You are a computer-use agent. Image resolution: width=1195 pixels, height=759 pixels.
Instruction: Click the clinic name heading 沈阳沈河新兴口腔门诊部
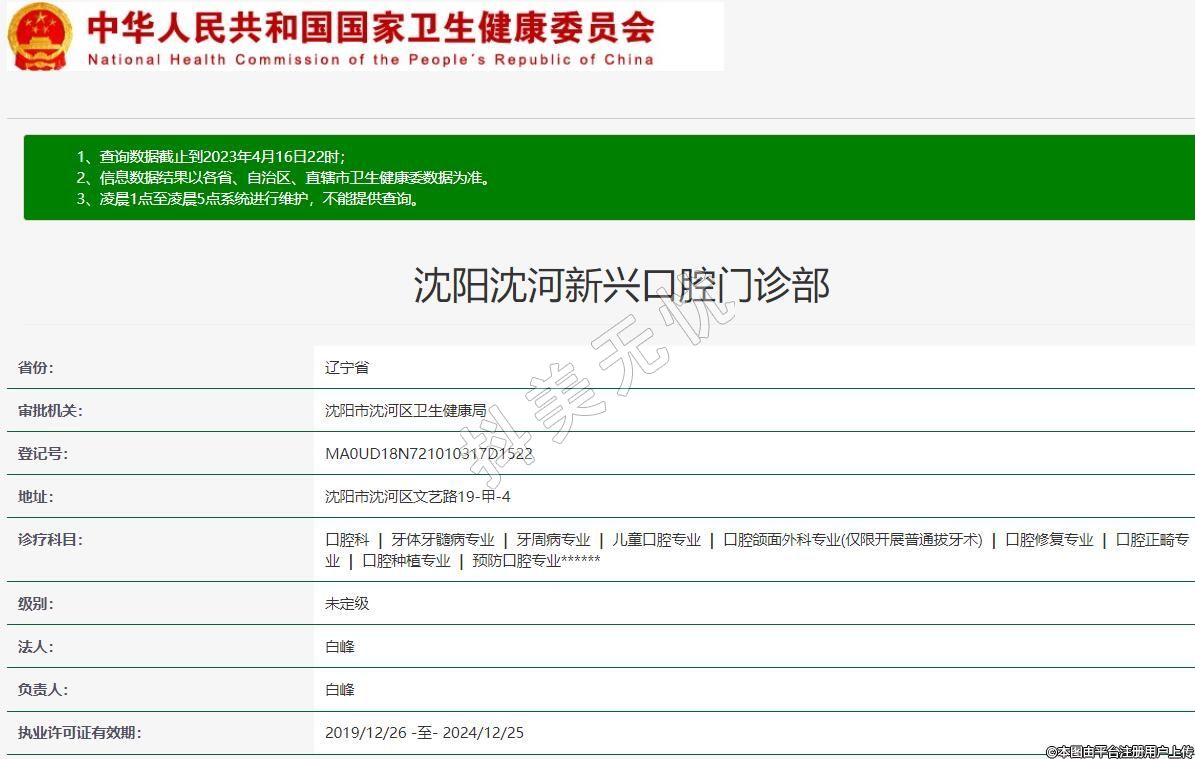point(621,285)
